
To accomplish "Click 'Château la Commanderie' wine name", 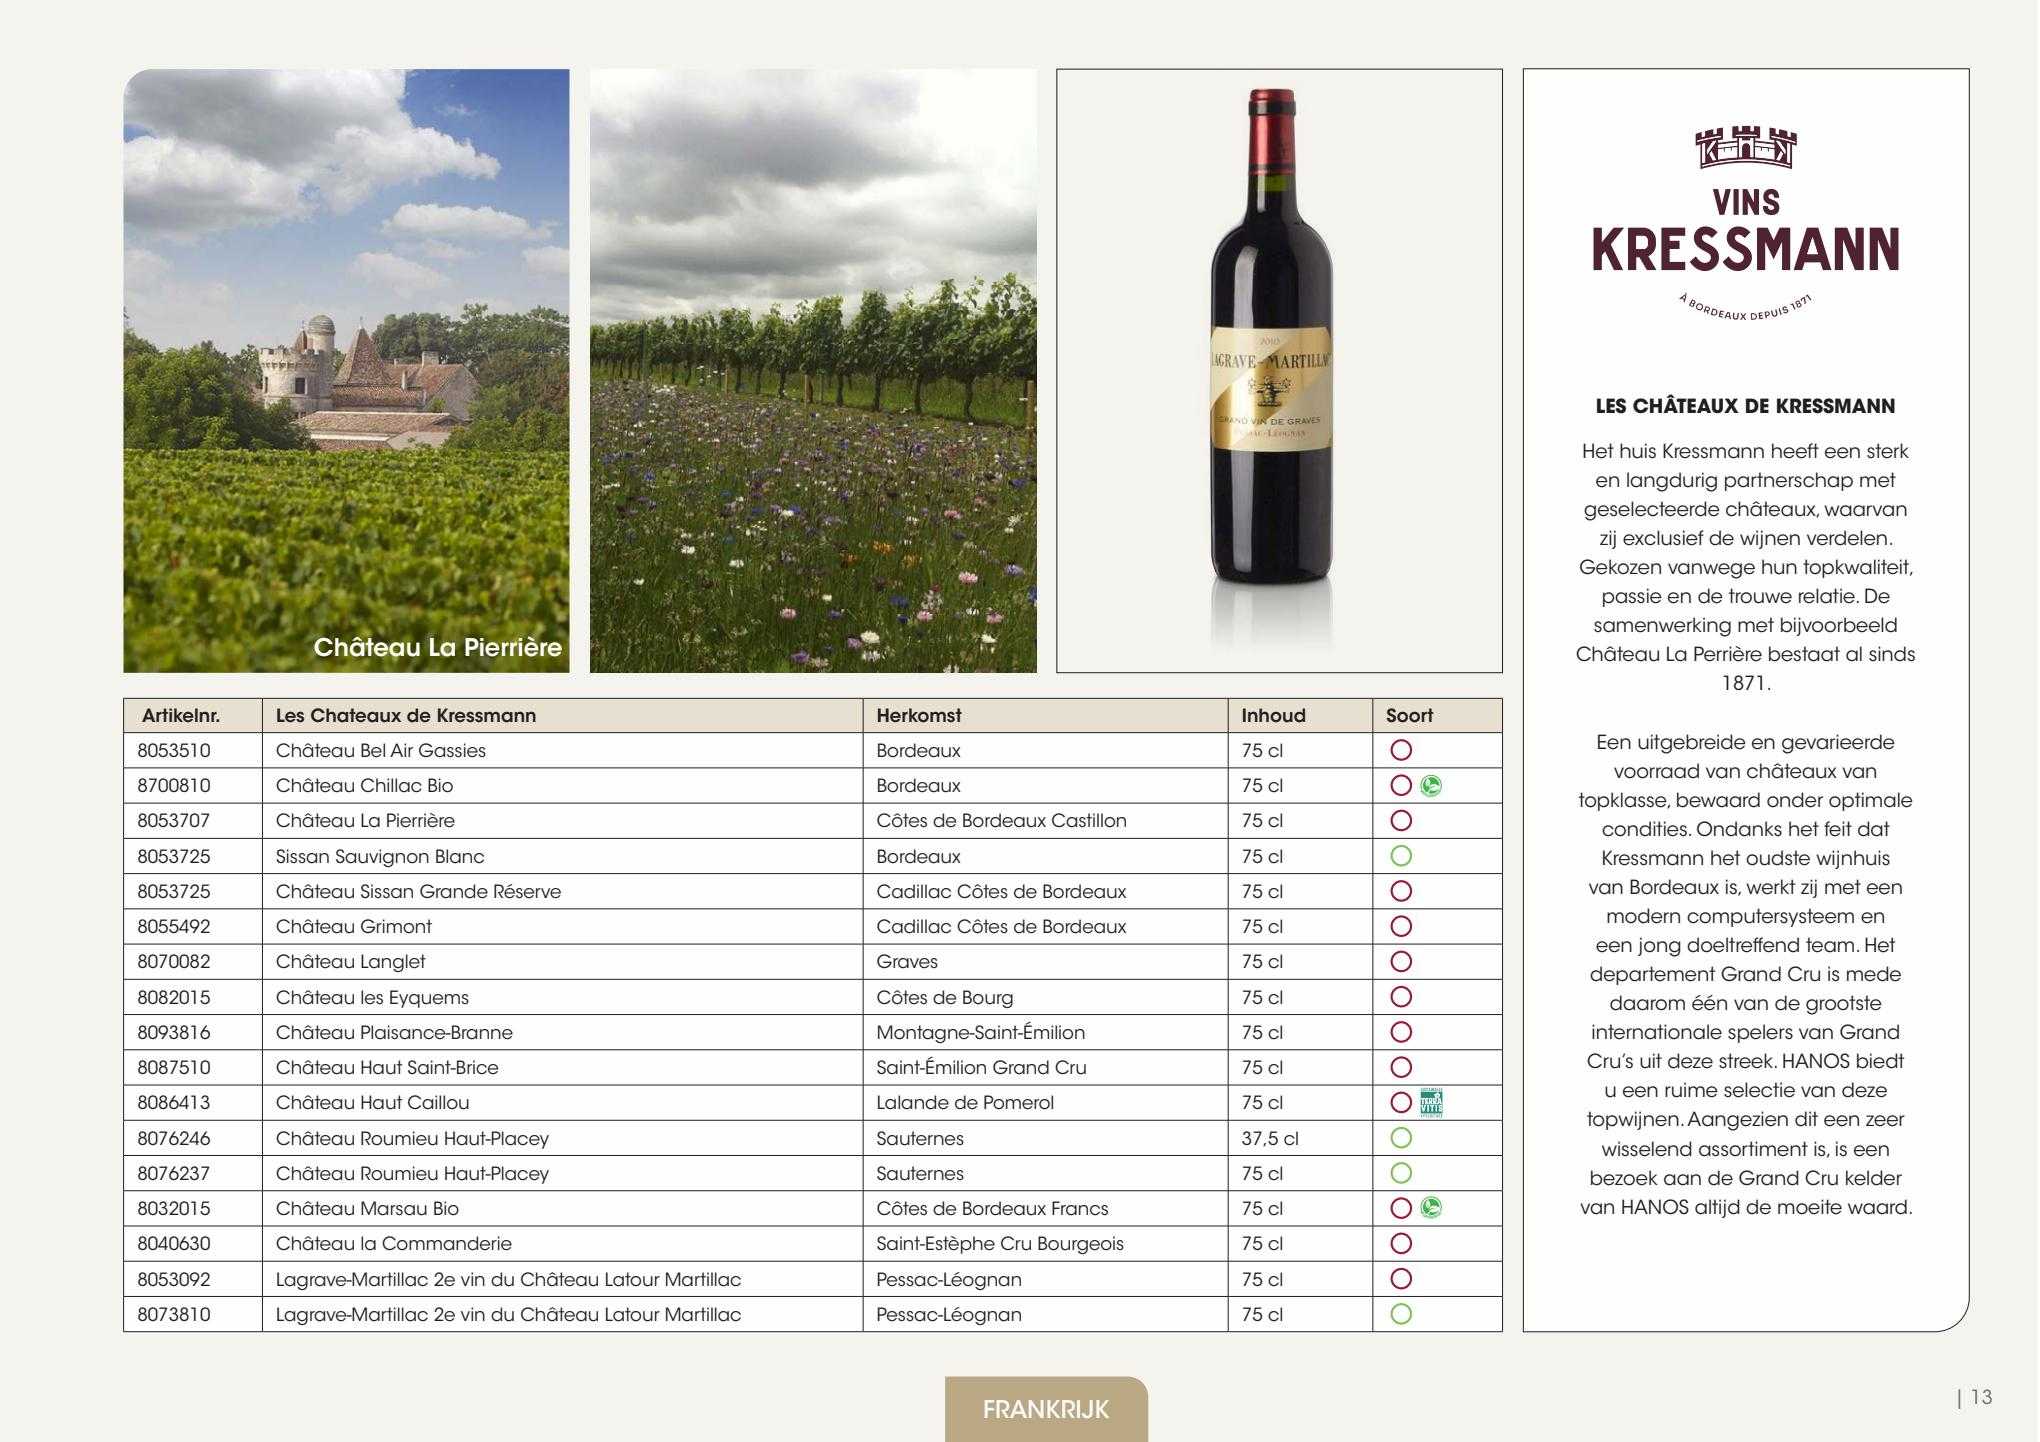I will click(x=394, y=1244).
